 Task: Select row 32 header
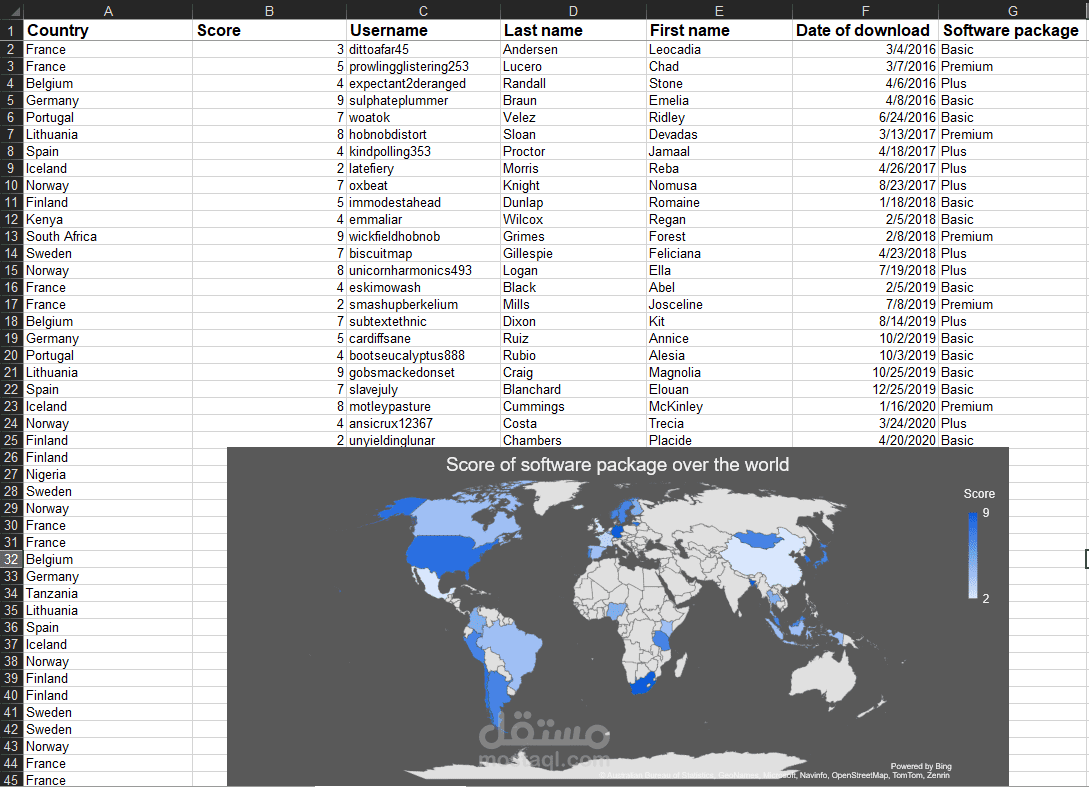coord(12,559)
